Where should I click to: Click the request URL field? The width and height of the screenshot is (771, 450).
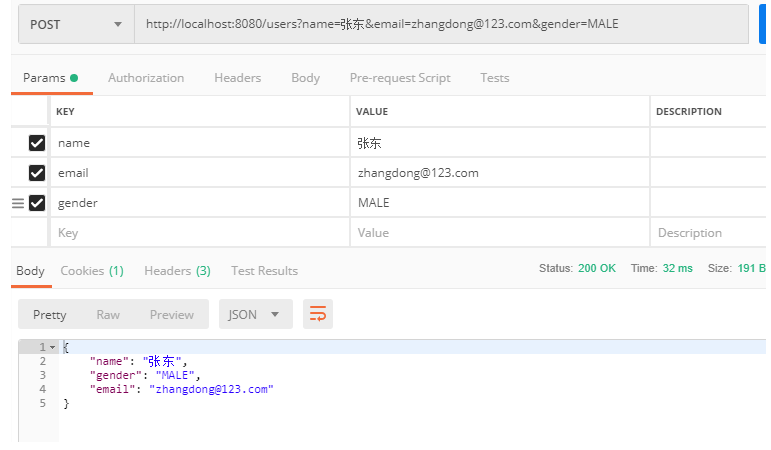(441, 24)
